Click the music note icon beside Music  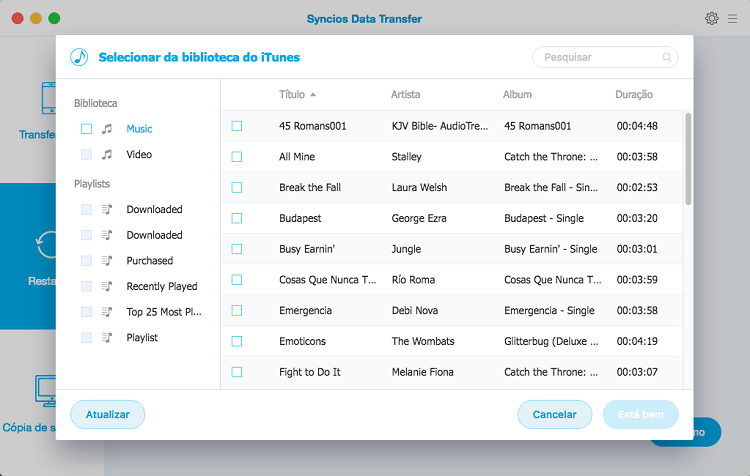(x=107, y=129)
